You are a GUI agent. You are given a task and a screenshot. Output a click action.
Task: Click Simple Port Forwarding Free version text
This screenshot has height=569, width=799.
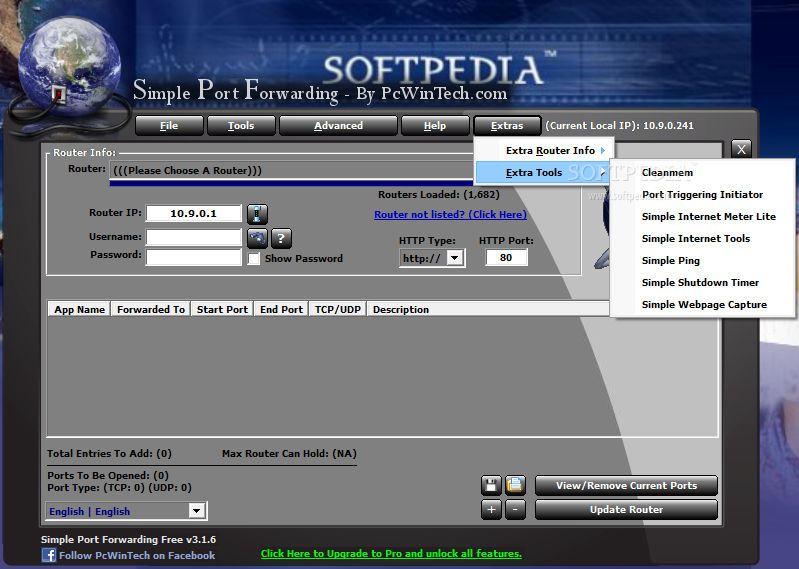[128, 539]
